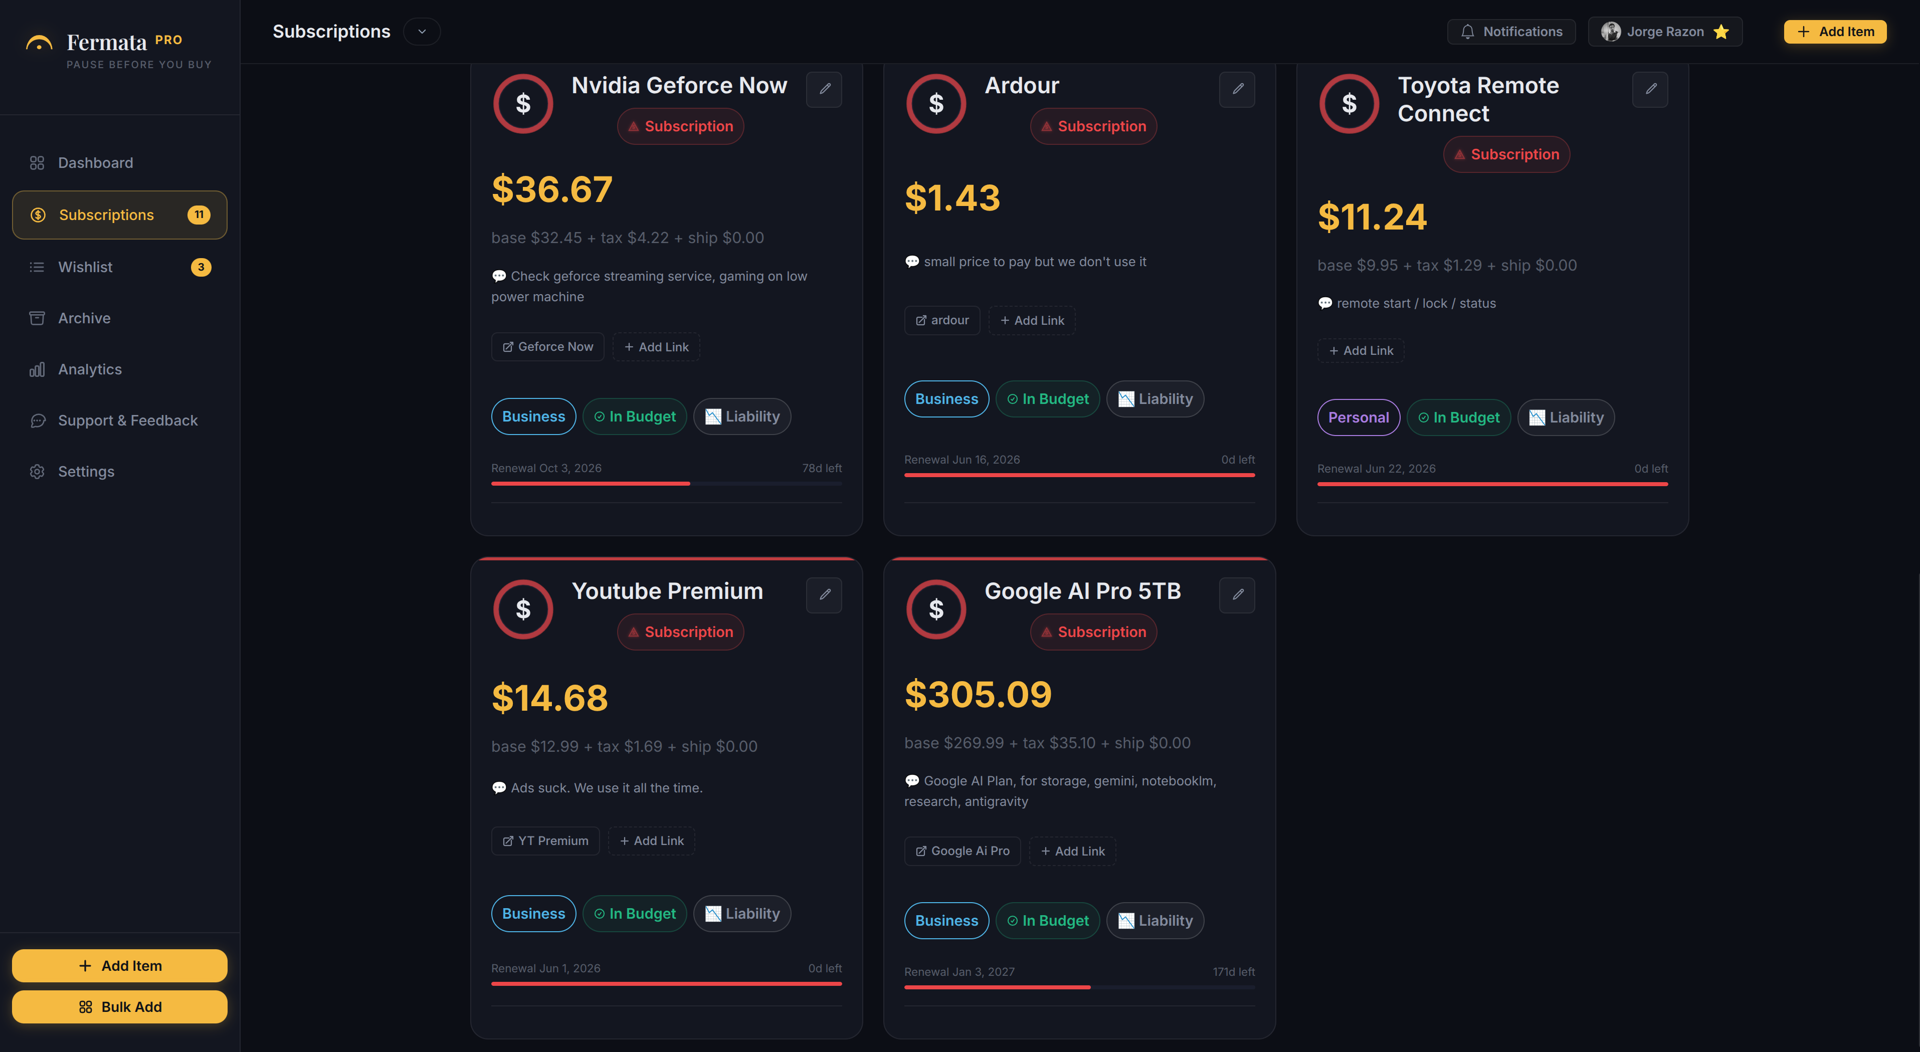Expand the Subscriptions title dropdown chevron
1920x1052 pixels.
422,32
